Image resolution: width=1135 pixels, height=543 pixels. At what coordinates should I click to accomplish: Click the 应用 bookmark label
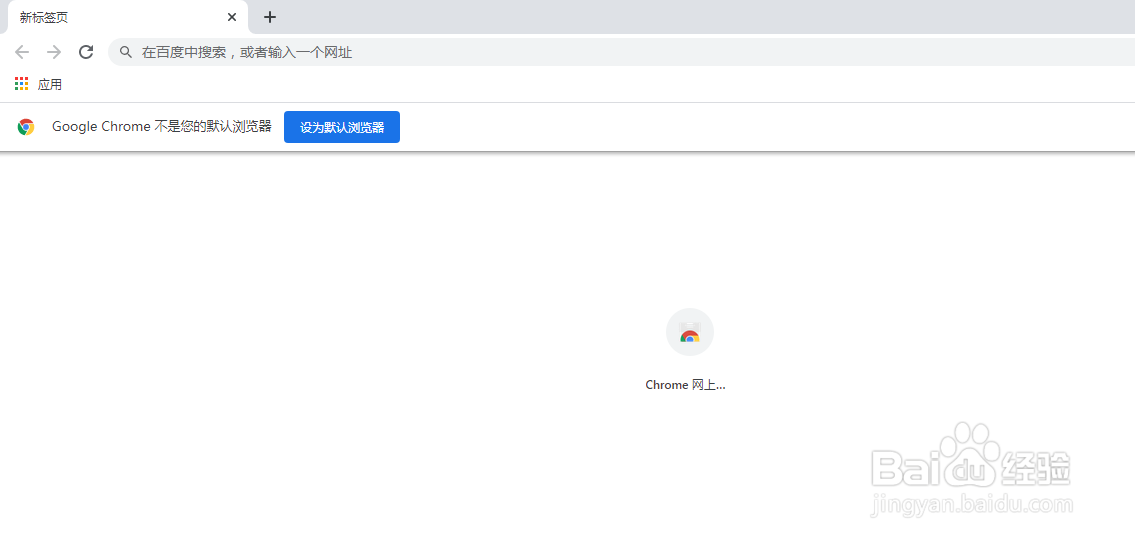pos(50,85)
